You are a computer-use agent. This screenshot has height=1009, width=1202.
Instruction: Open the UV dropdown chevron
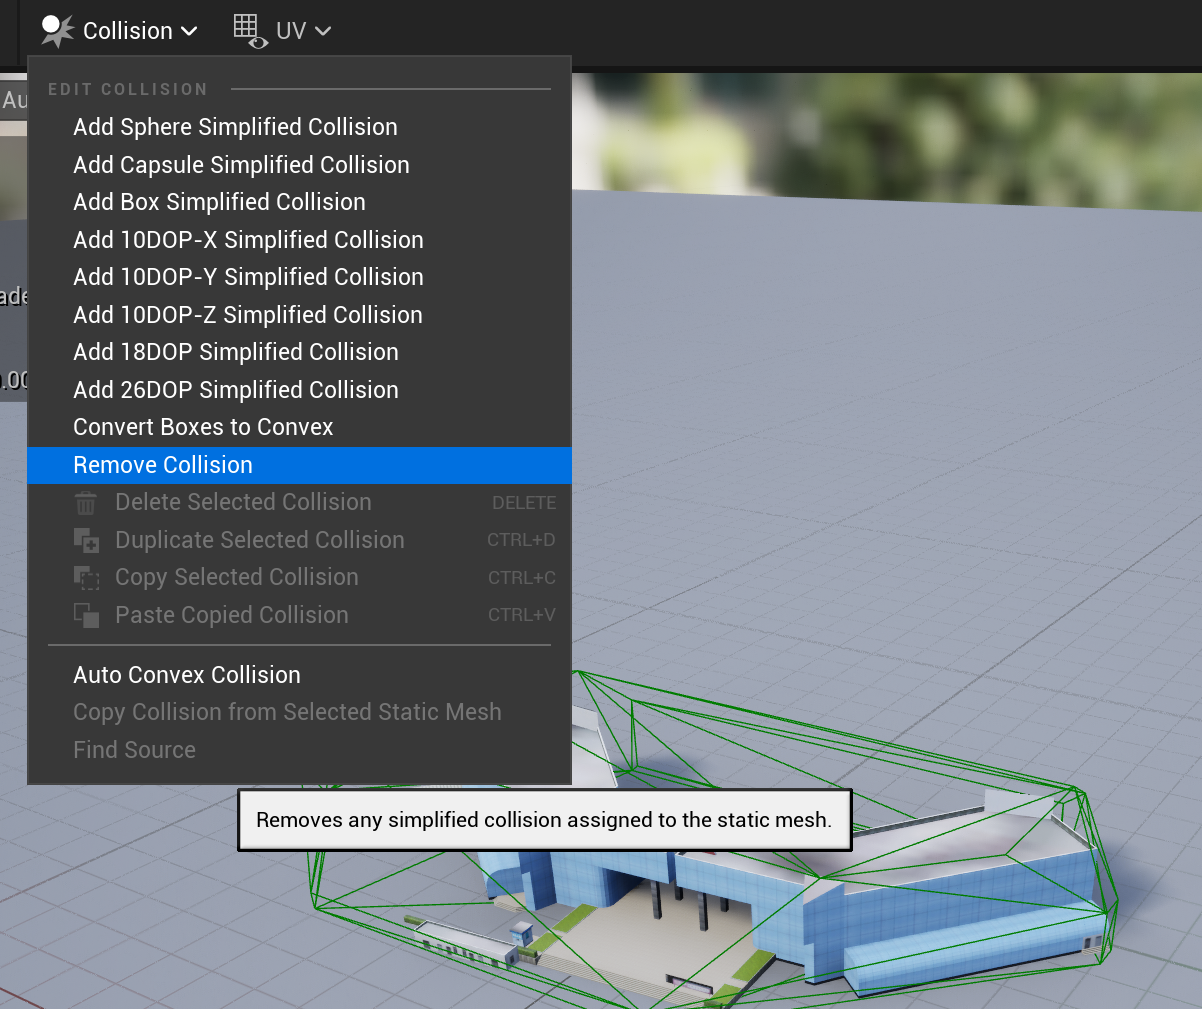[x=320, y=31]
